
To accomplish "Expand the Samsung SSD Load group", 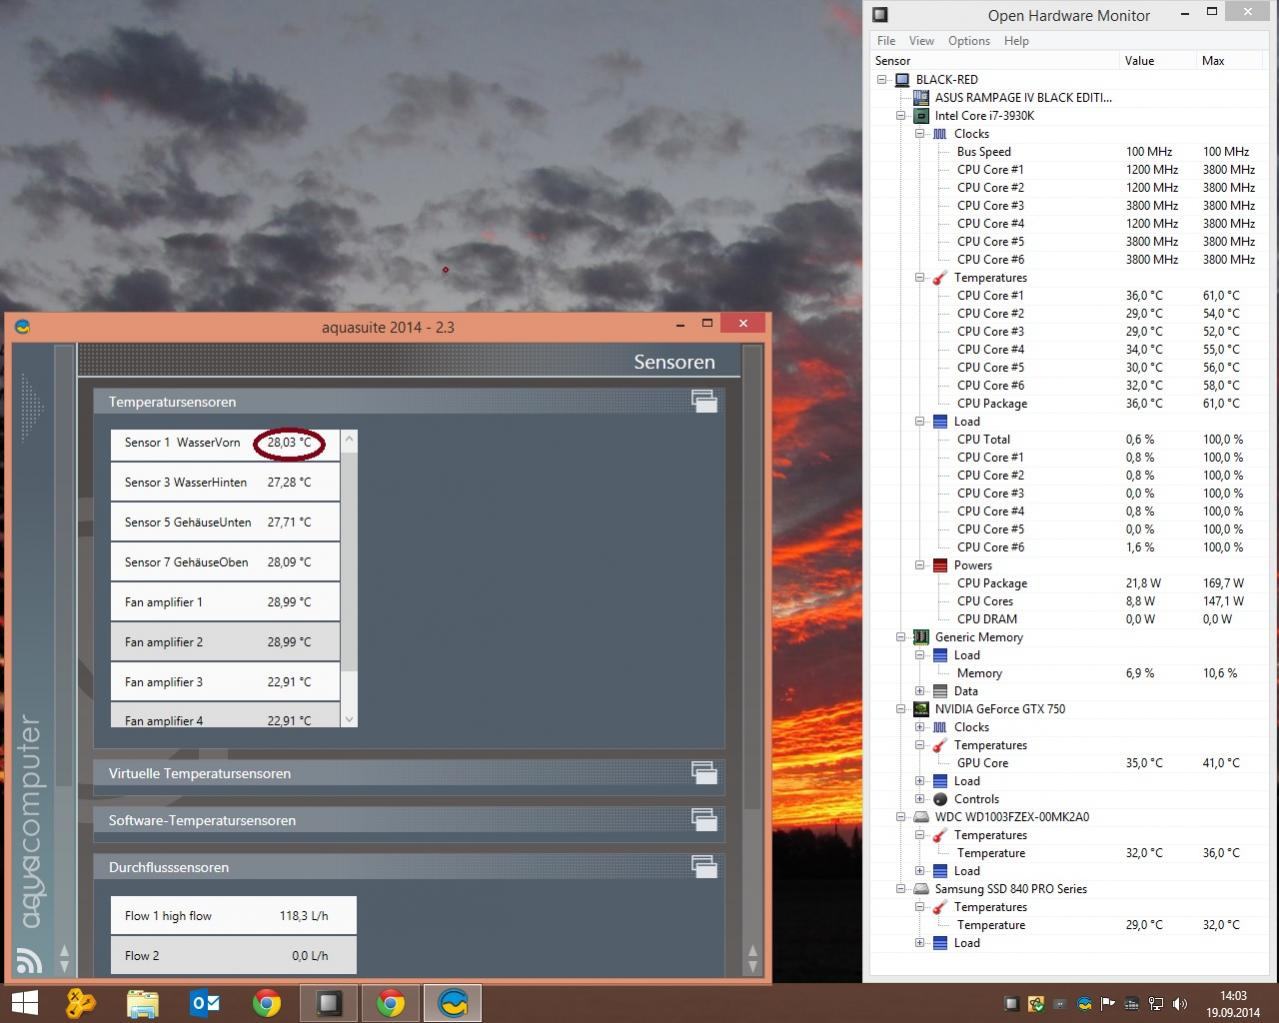I will pyautogui.click(x=920, y=943).
